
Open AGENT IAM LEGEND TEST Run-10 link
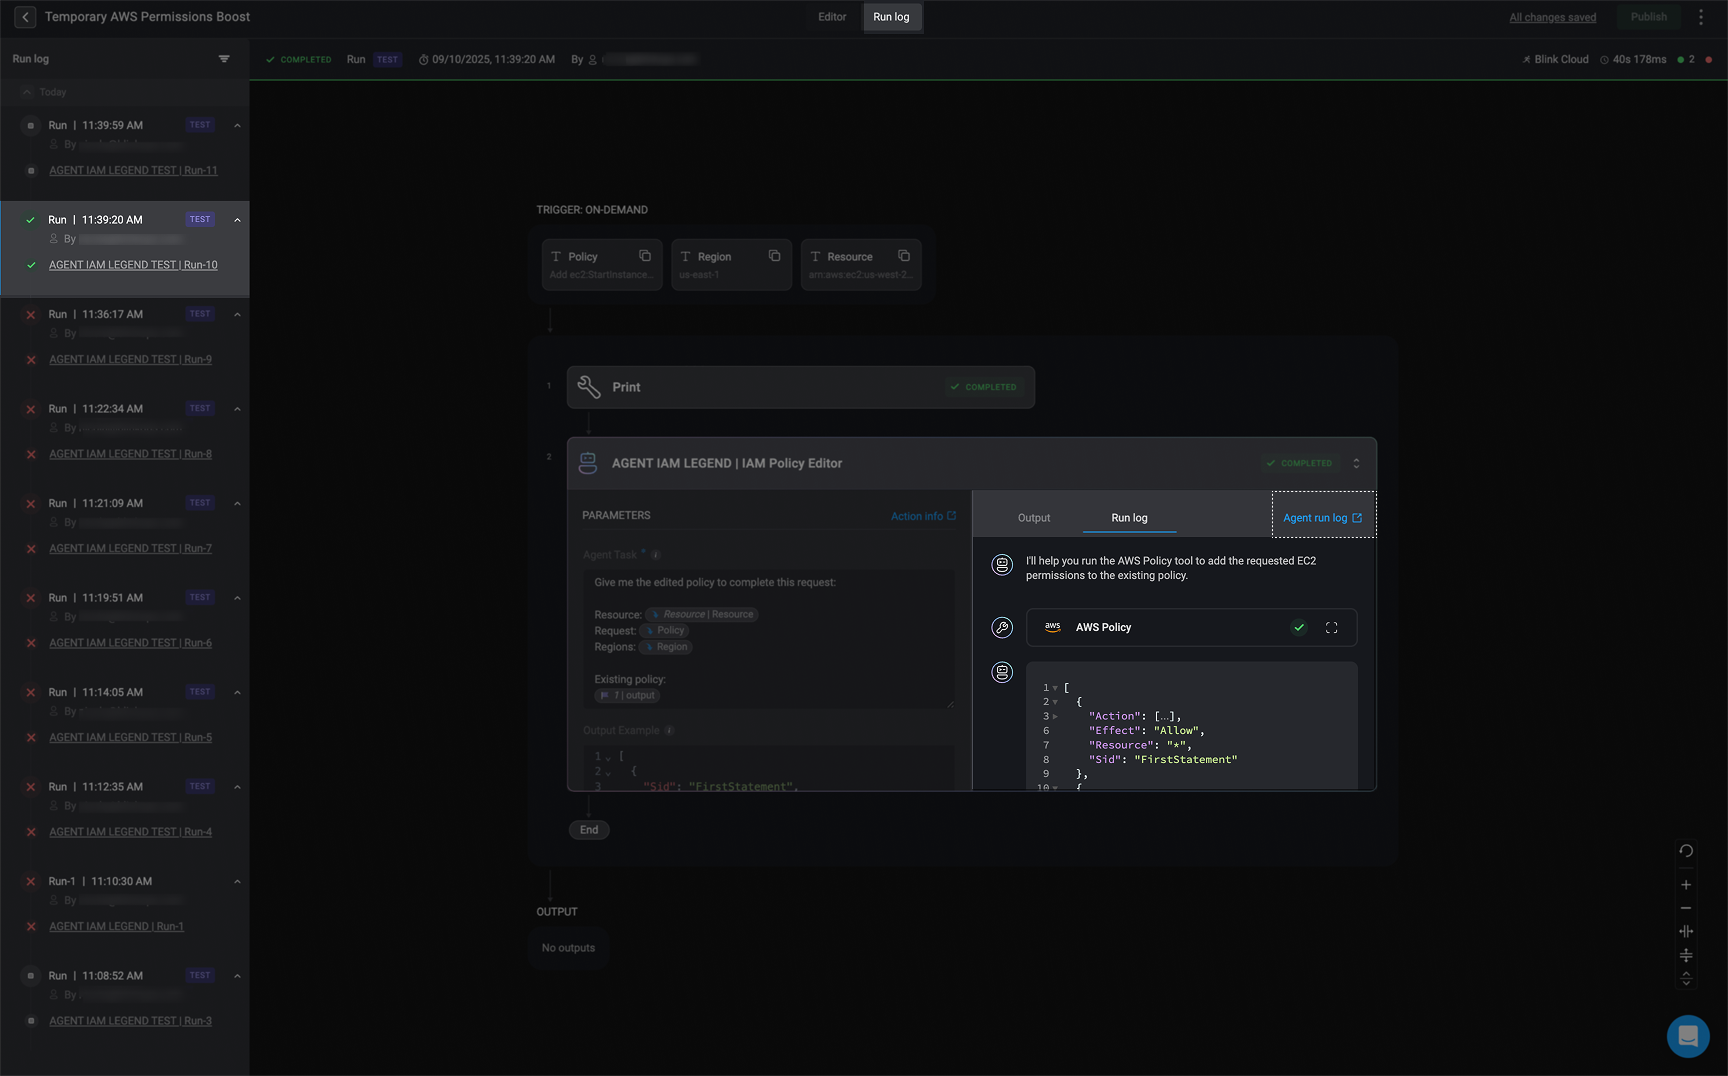coord(133,265)
